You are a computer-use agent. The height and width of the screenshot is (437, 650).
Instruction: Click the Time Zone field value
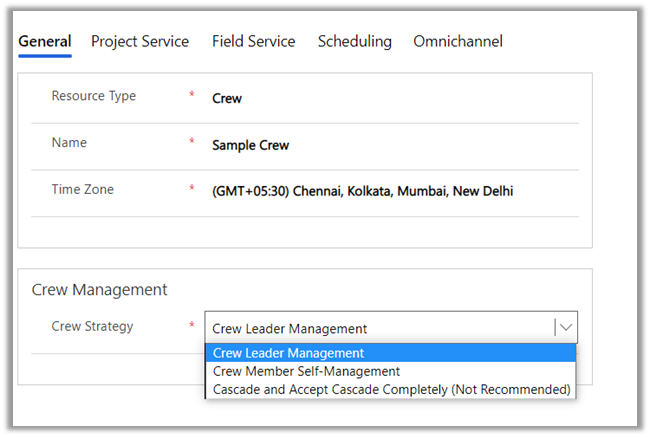362,191
